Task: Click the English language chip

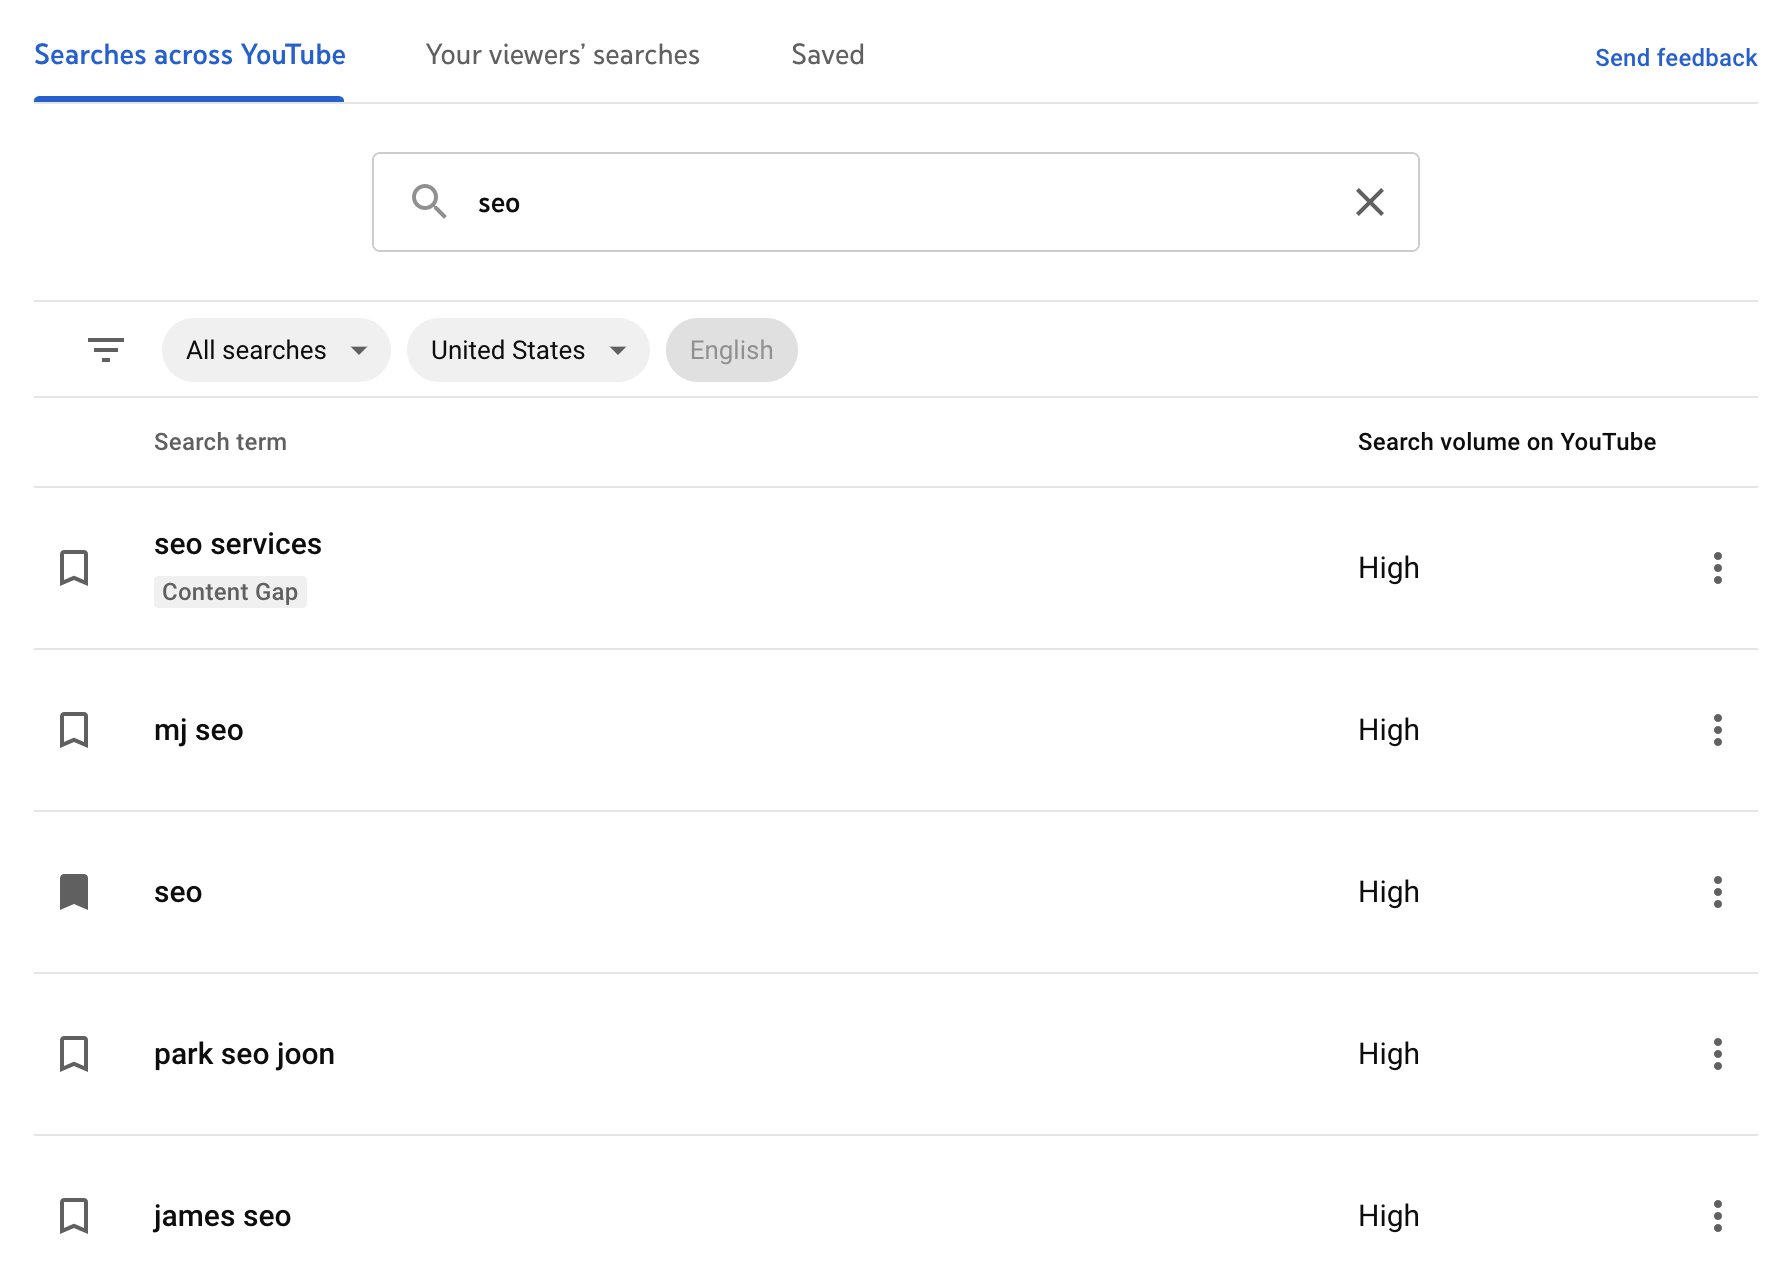Action: point(732,350)
